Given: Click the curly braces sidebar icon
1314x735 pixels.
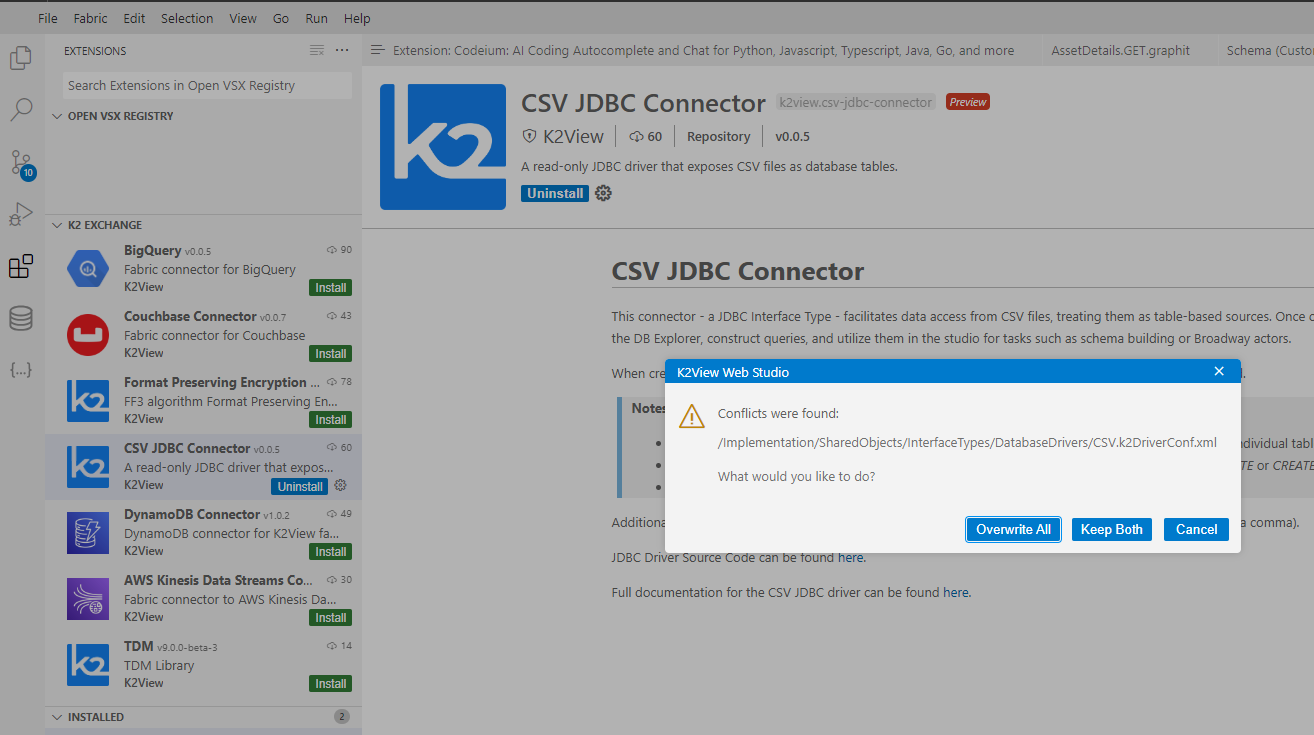Looking at the screenshot, I should 21,370.
